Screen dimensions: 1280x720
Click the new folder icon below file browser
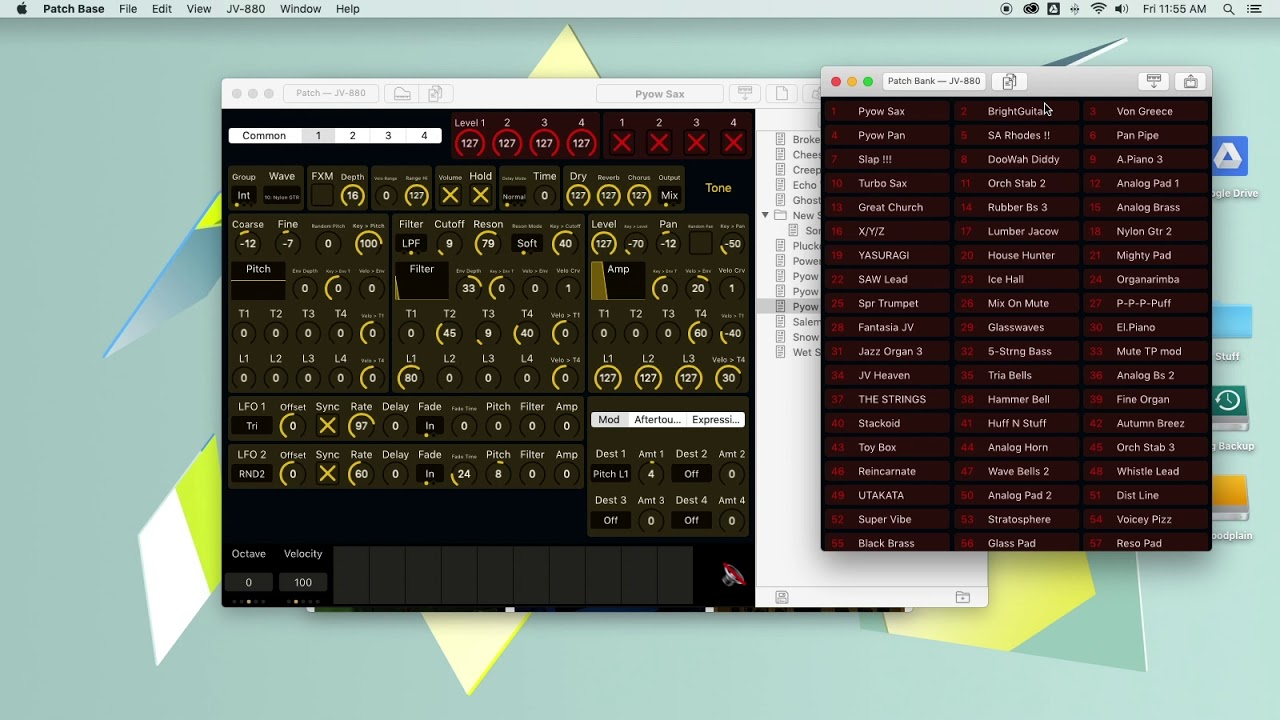click(x=962, y=597)
